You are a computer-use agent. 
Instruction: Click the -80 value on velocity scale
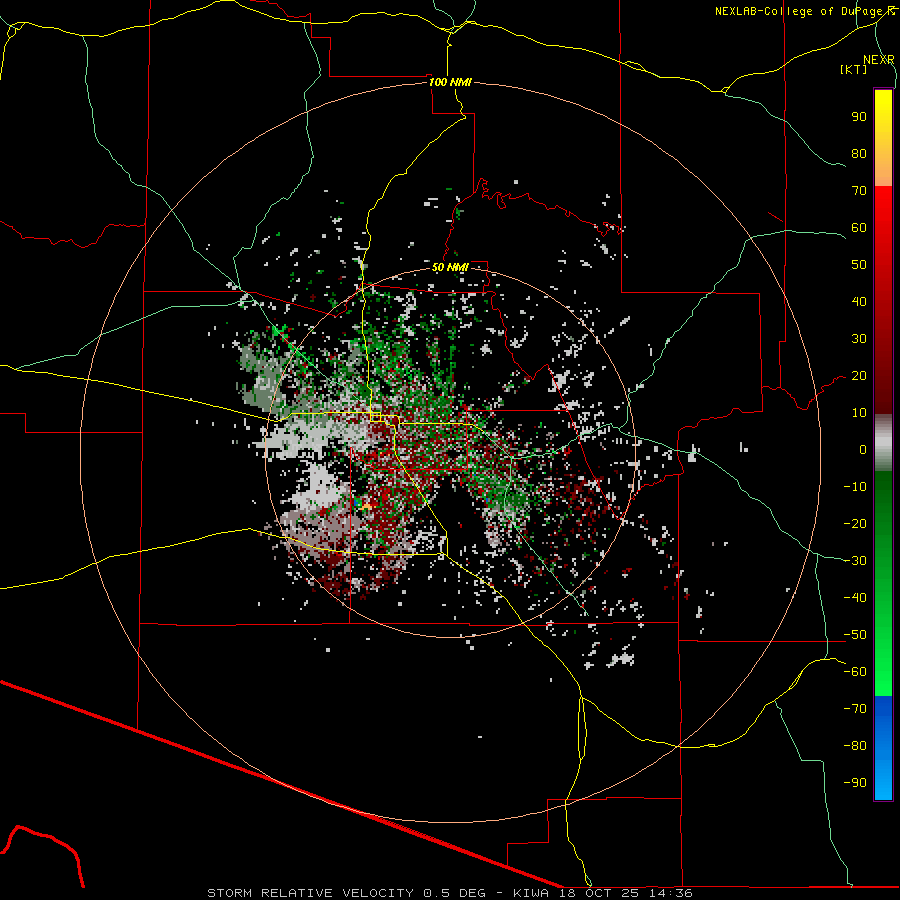pos(855,746)
